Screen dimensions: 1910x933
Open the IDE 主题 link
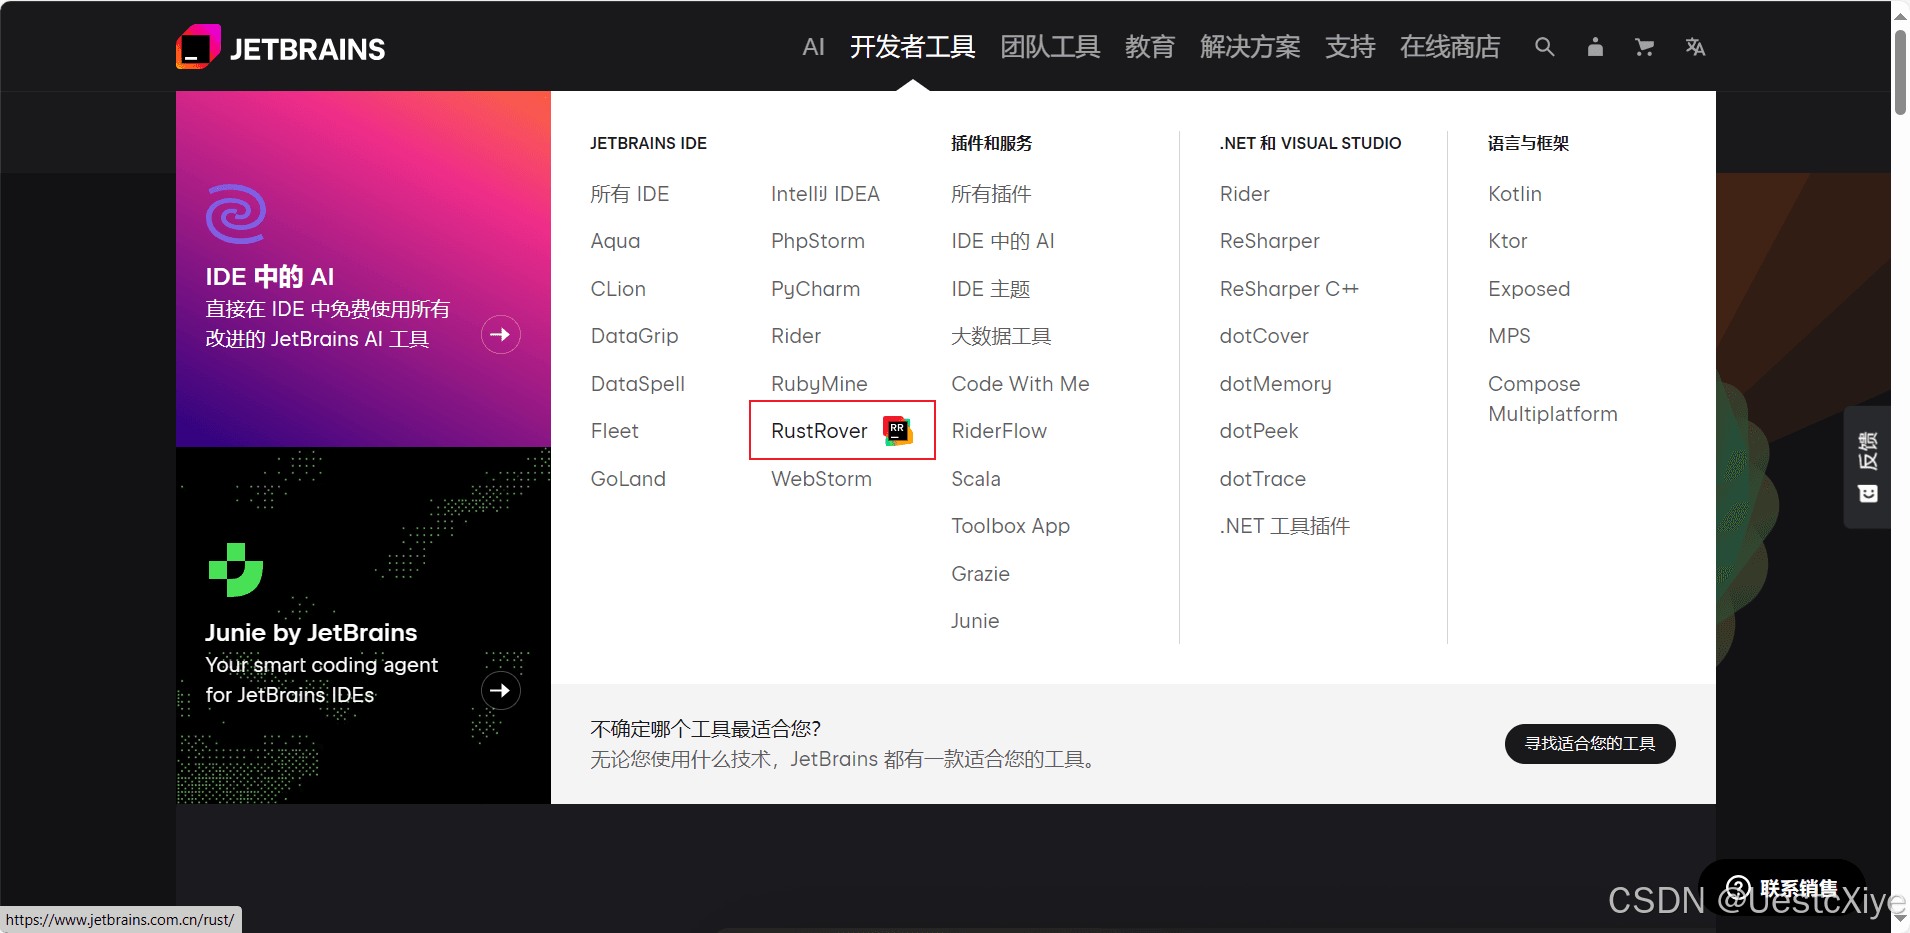tap(991, 289)
